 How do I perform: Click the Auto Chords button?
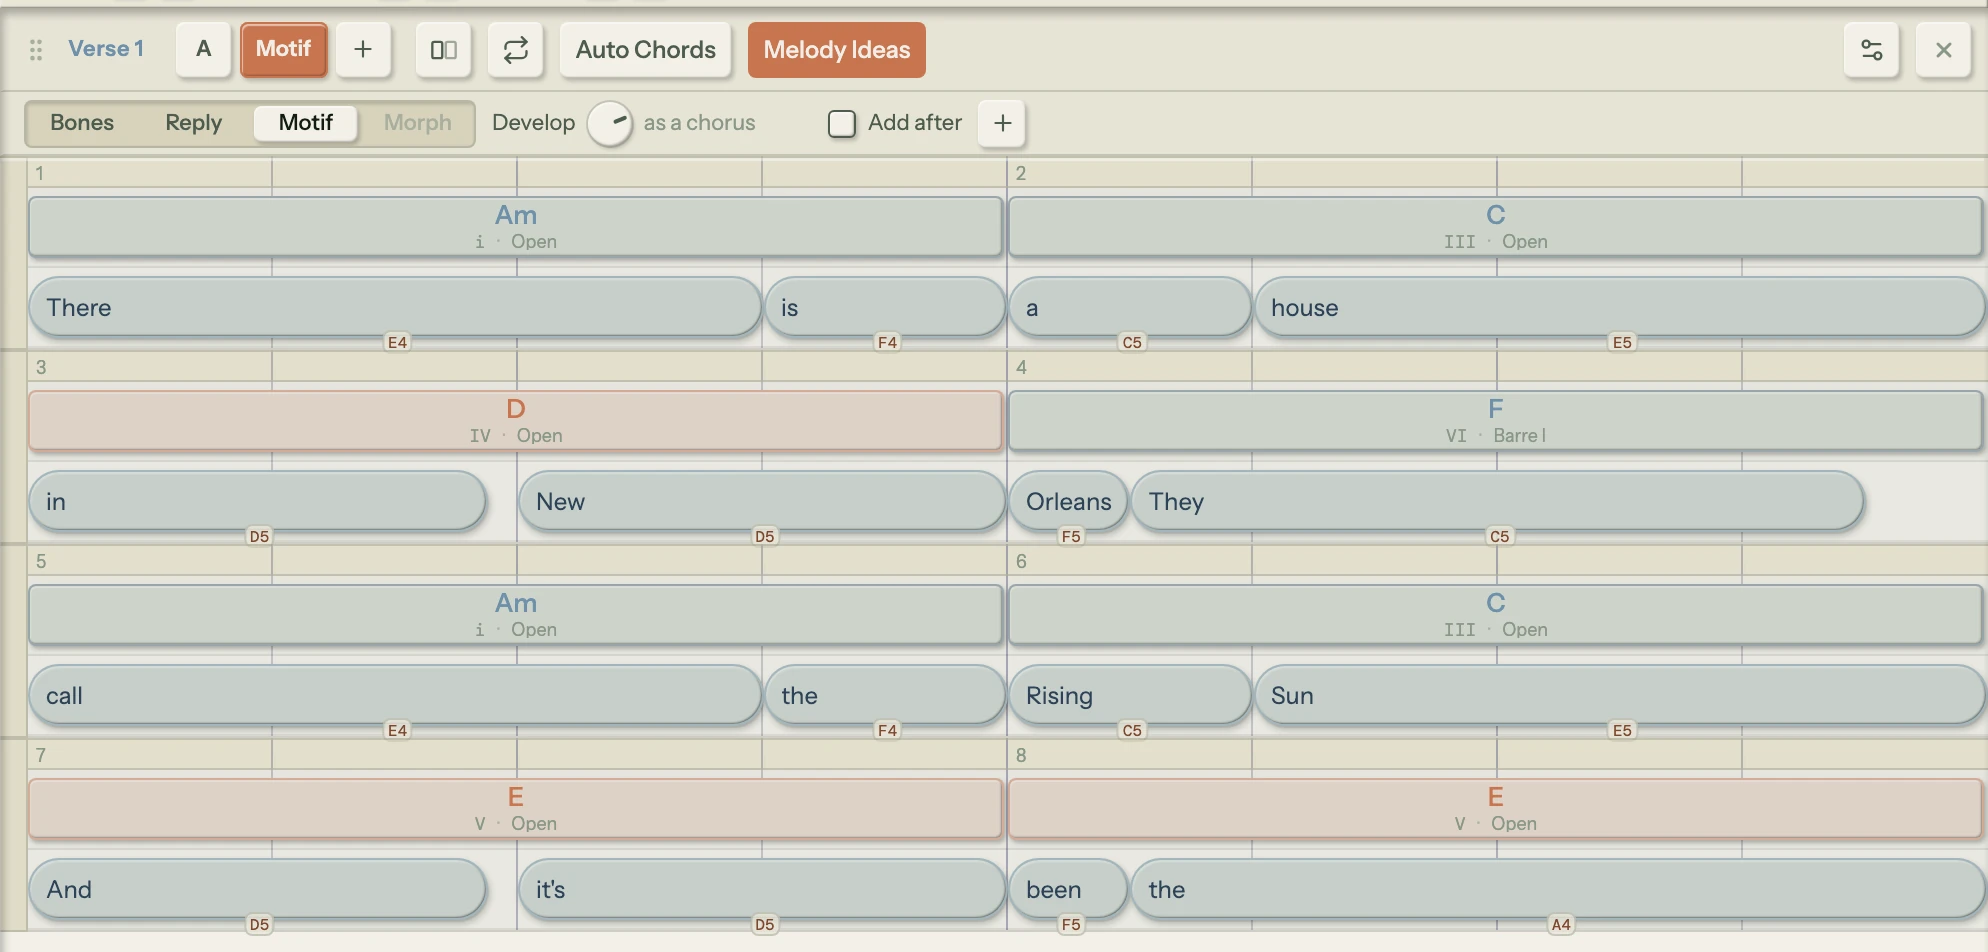point(646,50)
